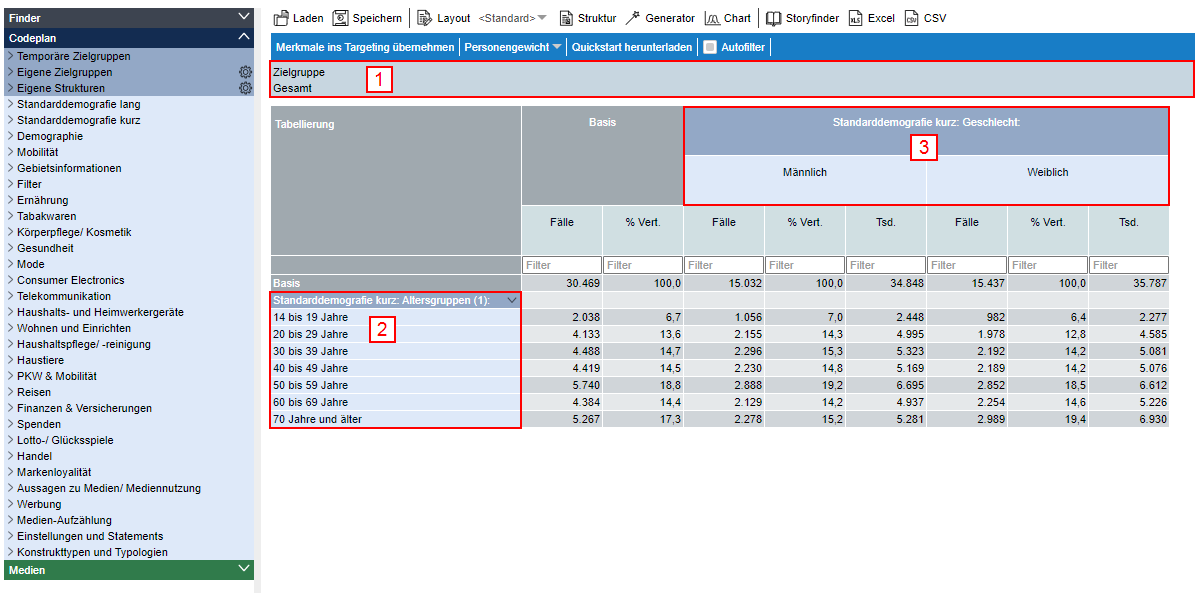Open the Struktur tool
The height and width of the screenshot is (593, 1195).
tap(567, 18)
